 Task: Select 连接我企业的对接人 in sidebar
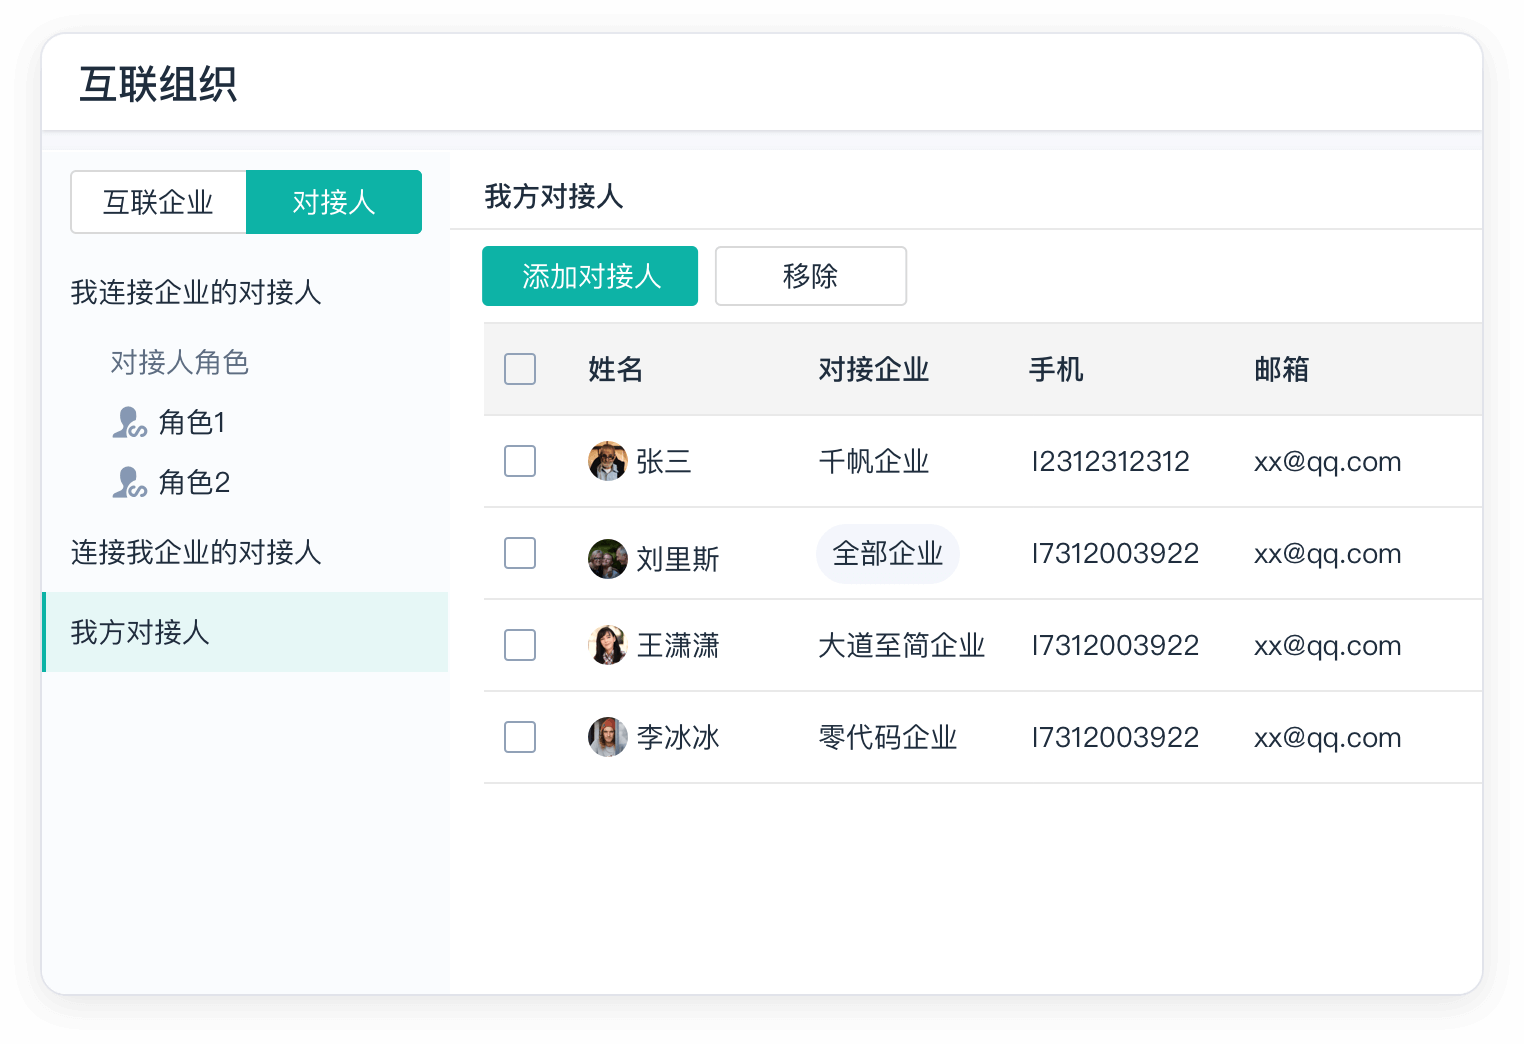[x=196, y=552]
